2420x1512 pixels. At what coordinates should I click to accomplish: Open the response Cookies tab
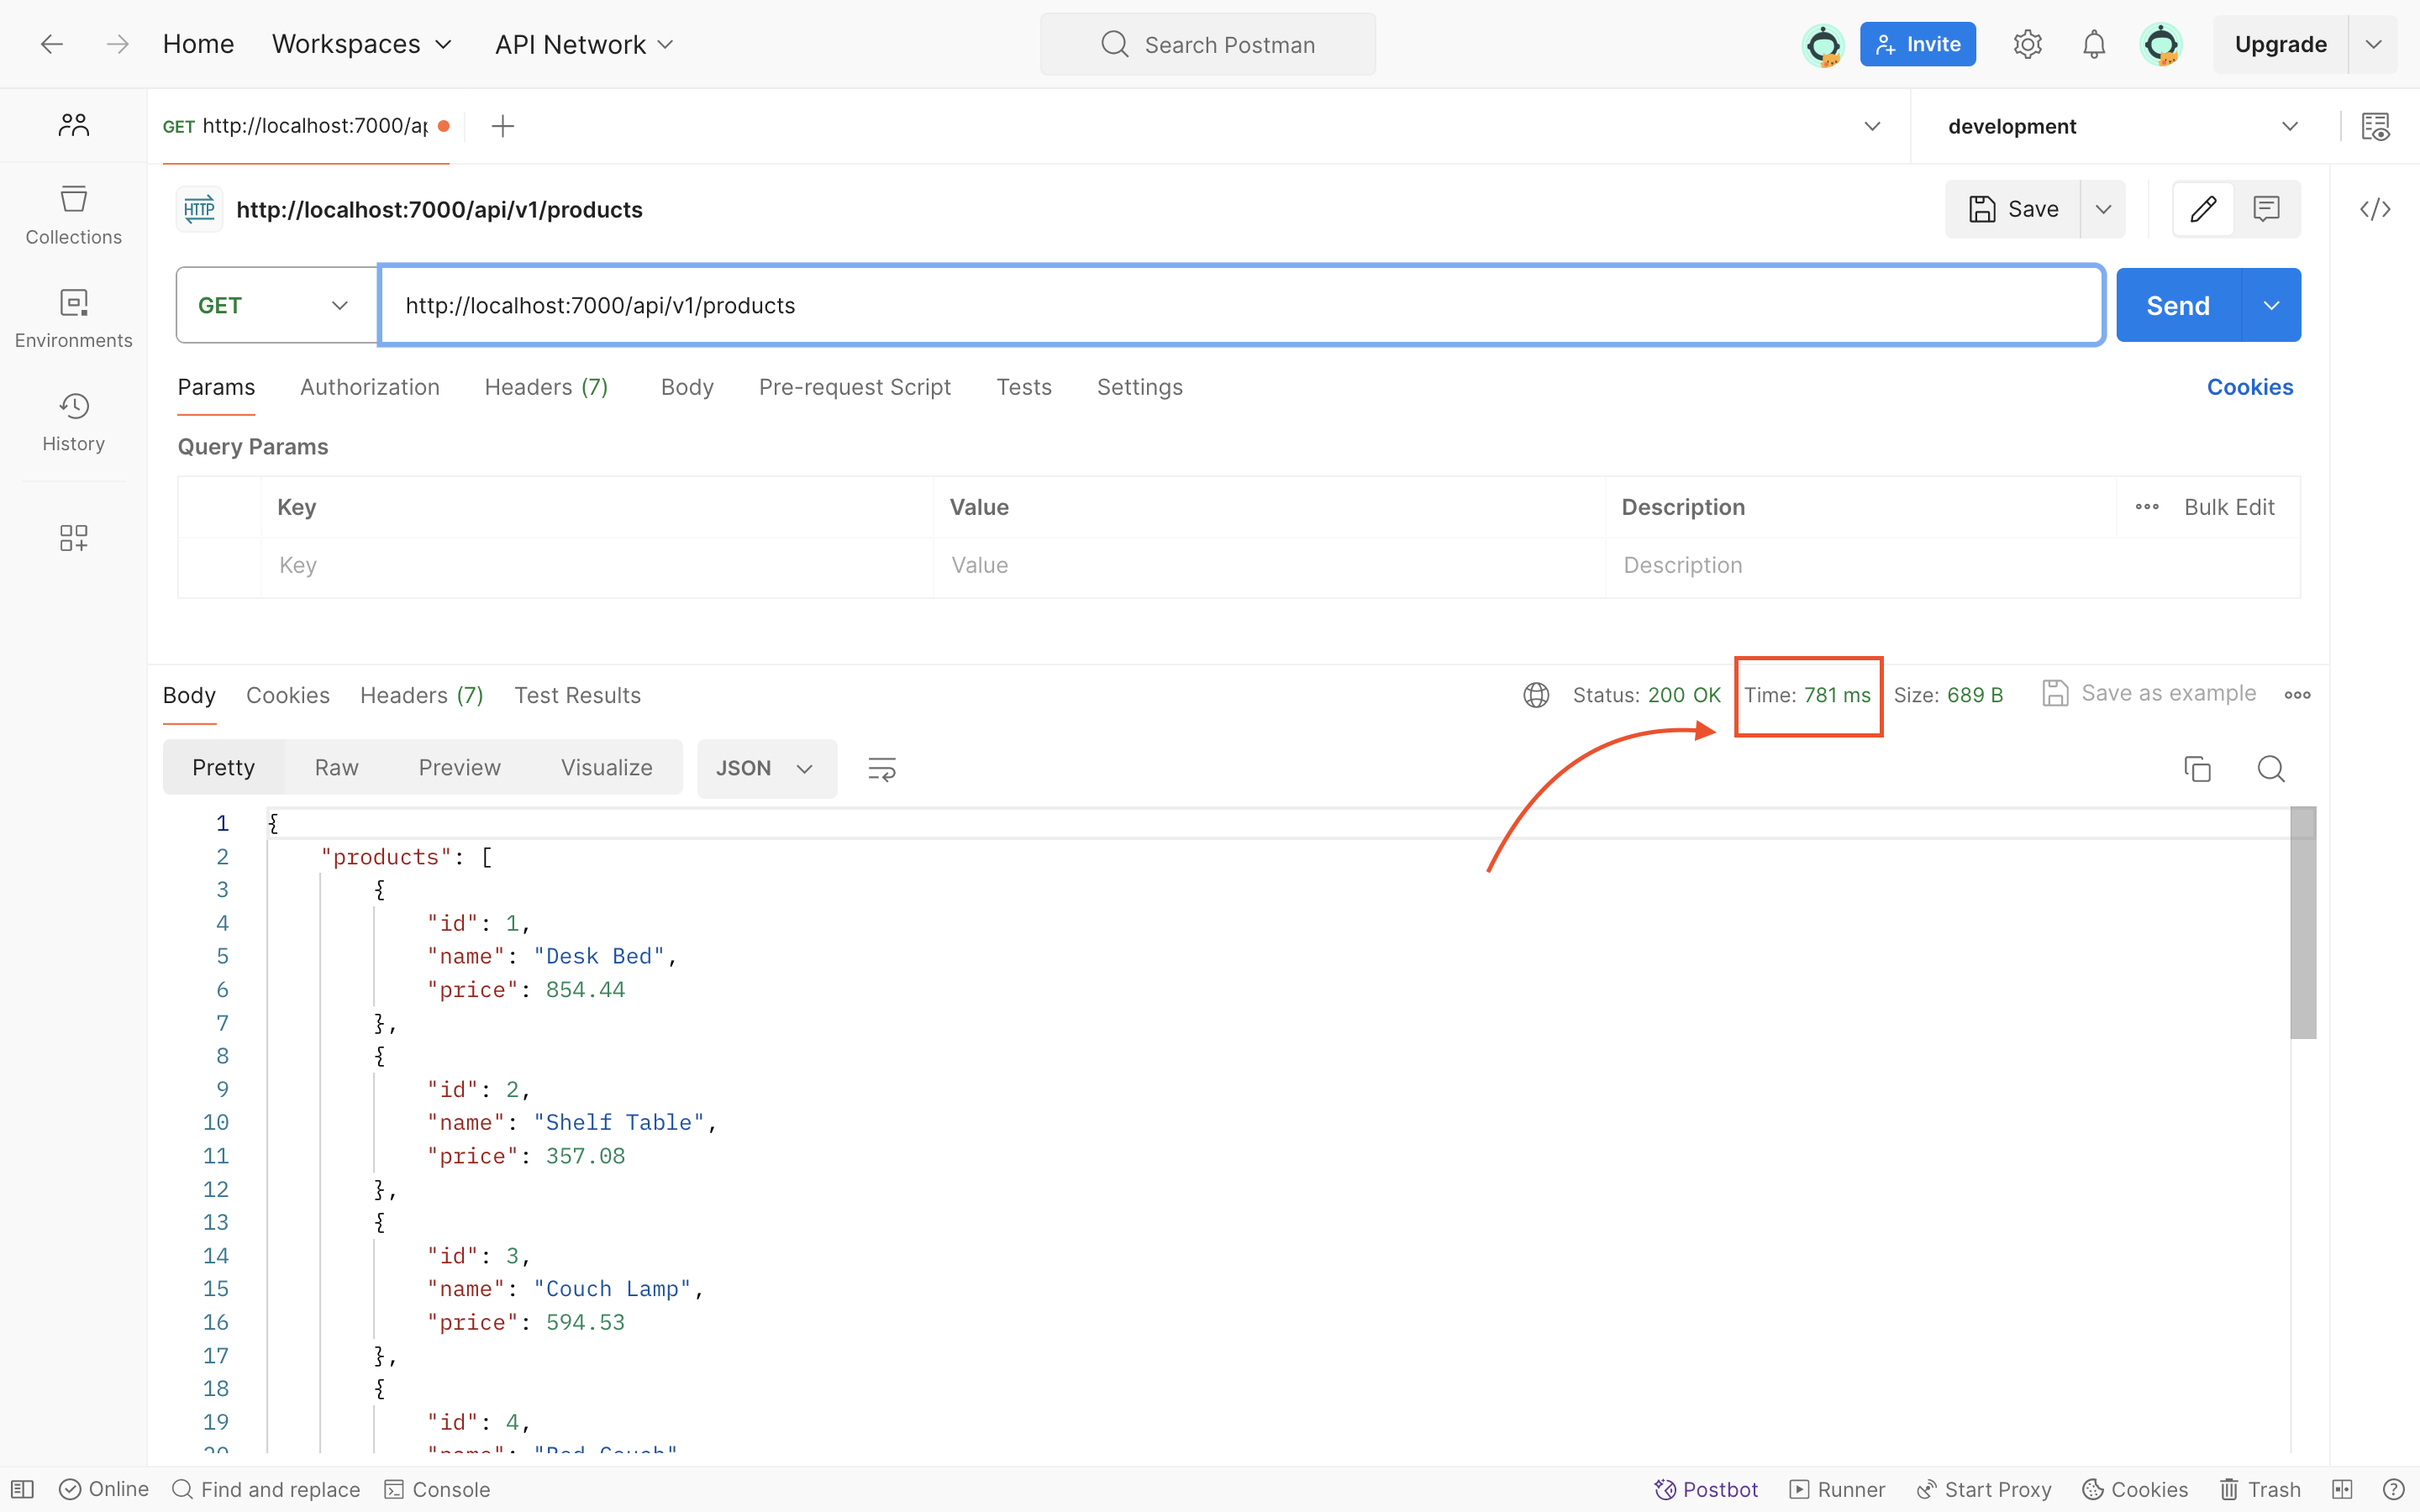[288, 695]
